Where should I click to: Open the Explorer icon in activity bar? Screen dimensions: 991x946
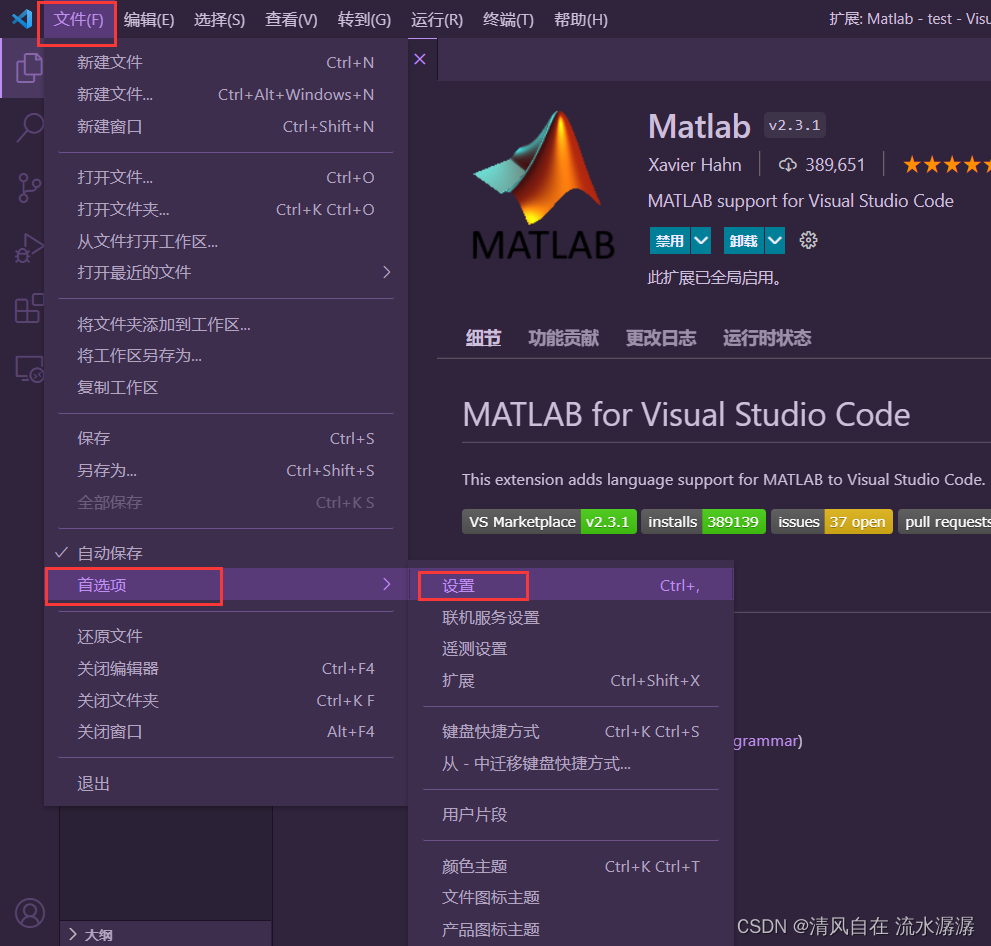pyautogui.click(x=29, y=68)
